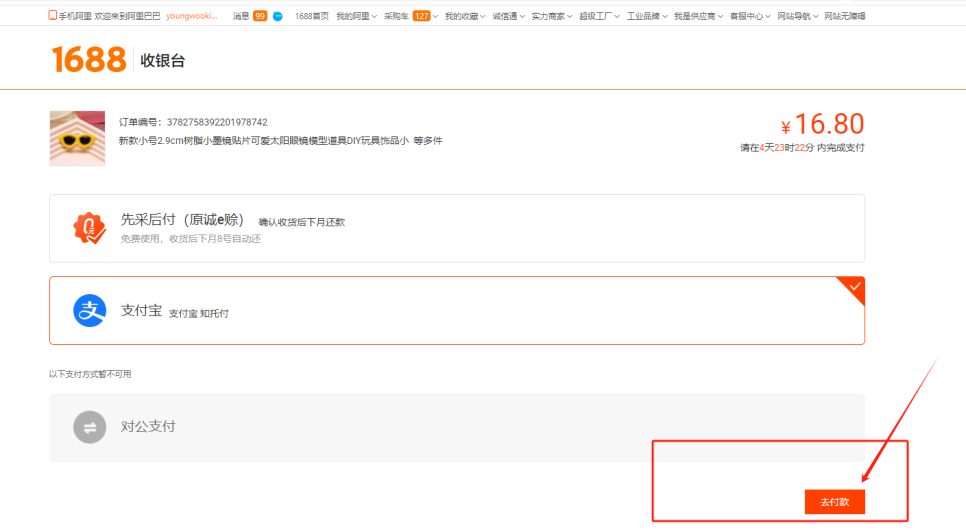
Task: Expand the 超级工厂 dropdown
Action: click(x=599, y=16)
